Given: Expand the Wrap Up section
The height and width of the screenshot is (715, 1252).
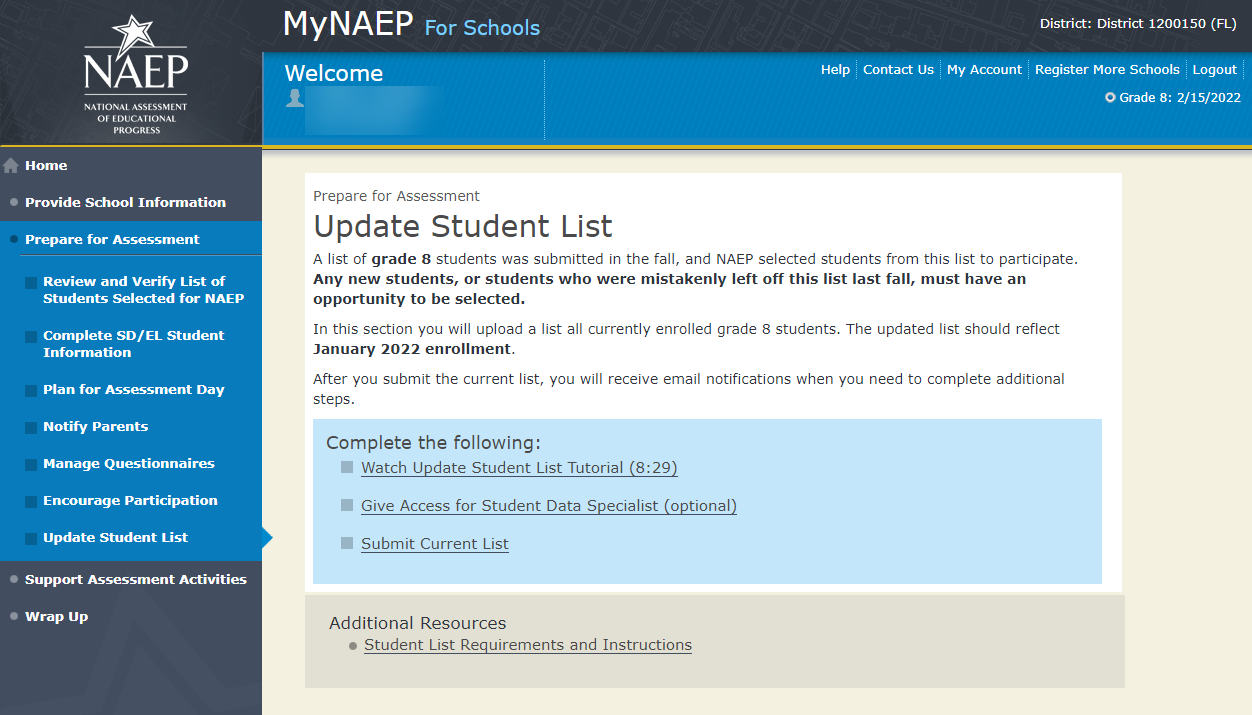Looking at the screenshot, I should coord(56,616).
